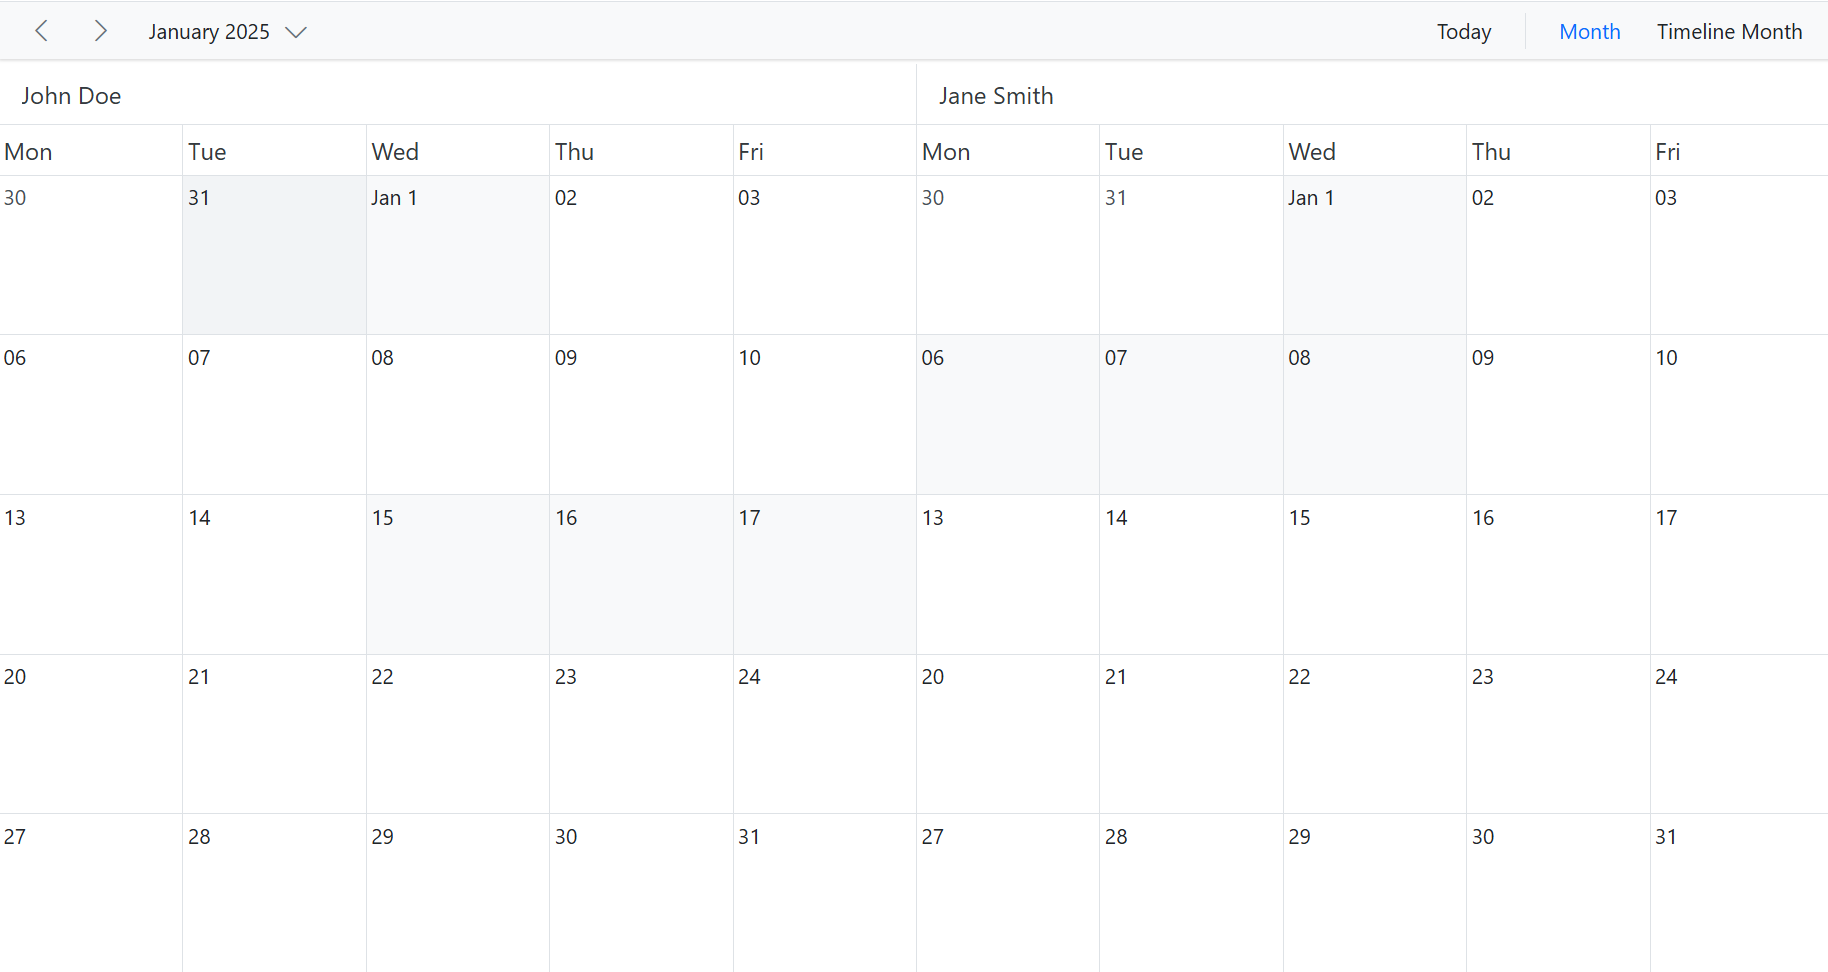Click Mon column header under Jane Smith

pos(1008,151)
